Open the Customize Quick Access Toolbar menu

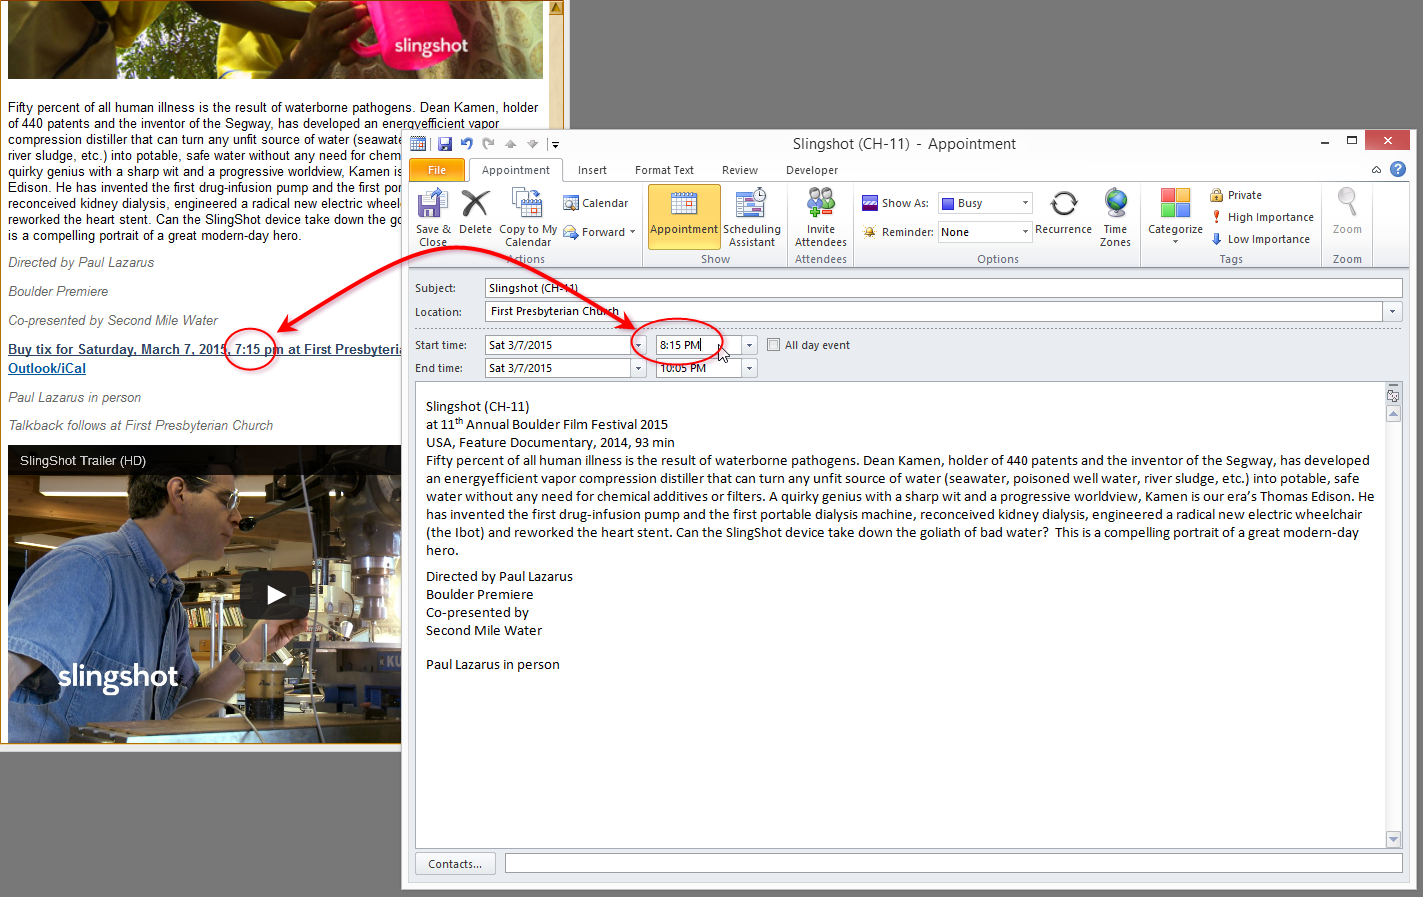[555, 144]
